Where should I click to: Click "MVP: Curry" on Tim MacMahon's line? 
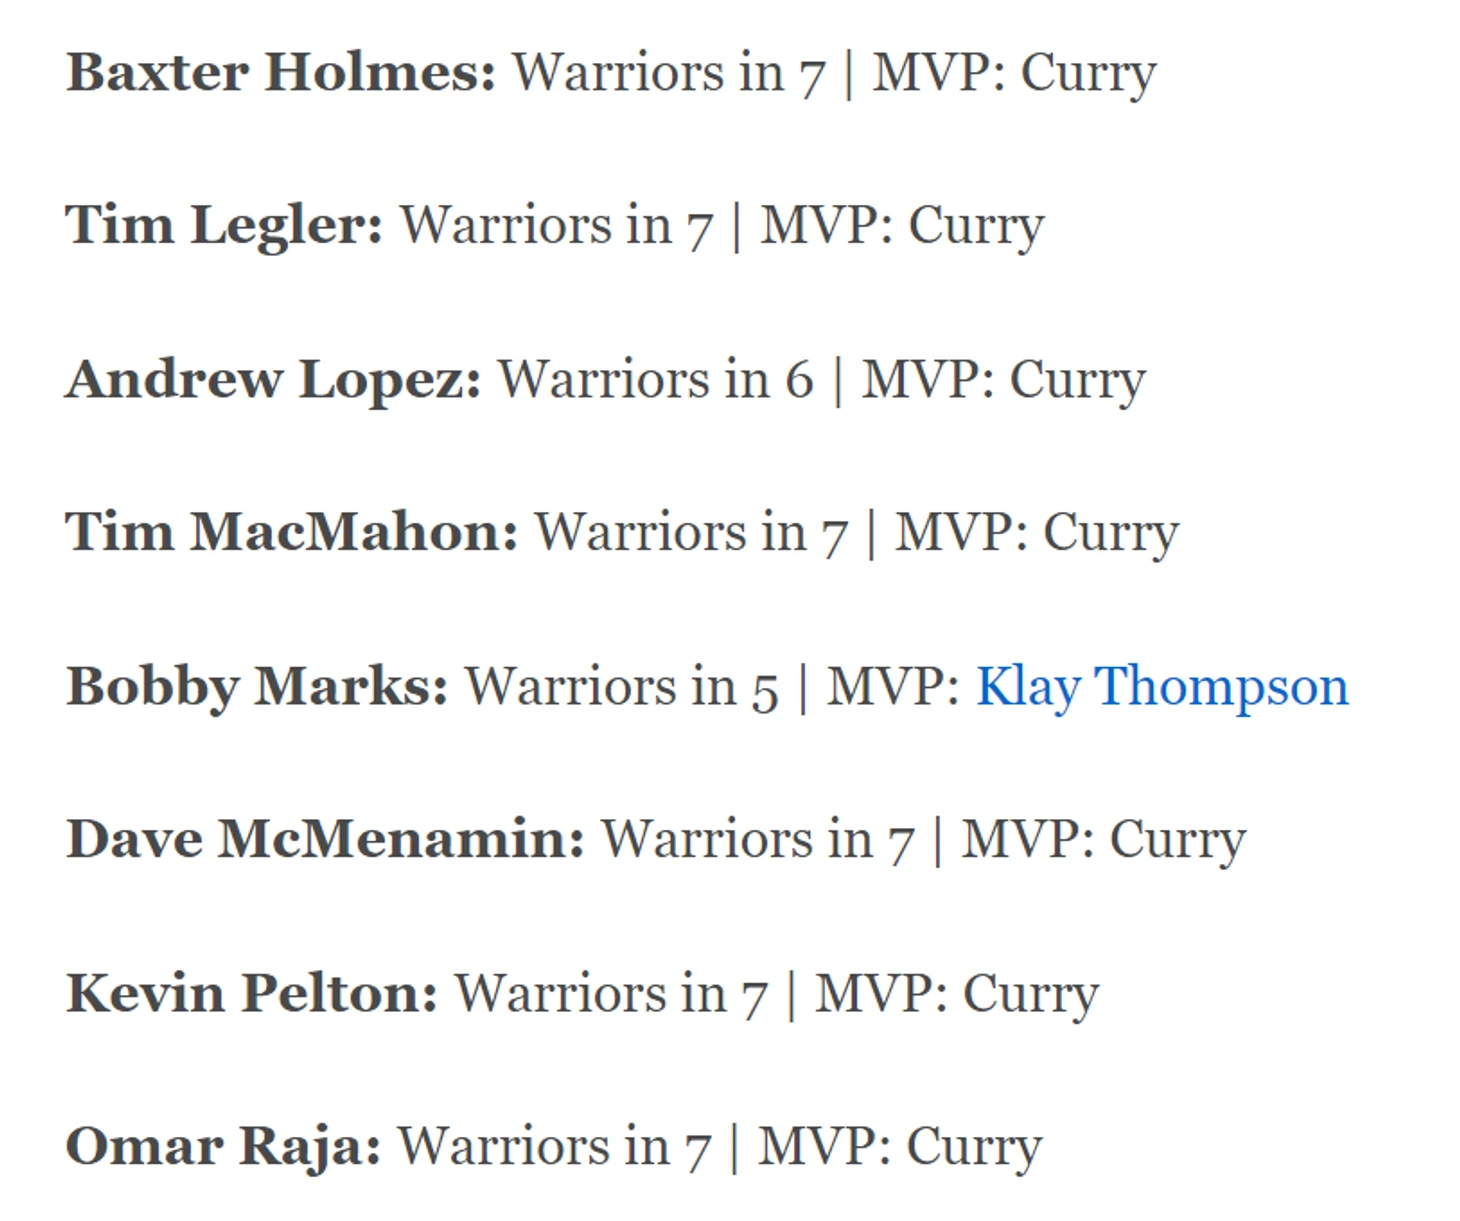pyautogui.click(x=1036, y=532)
